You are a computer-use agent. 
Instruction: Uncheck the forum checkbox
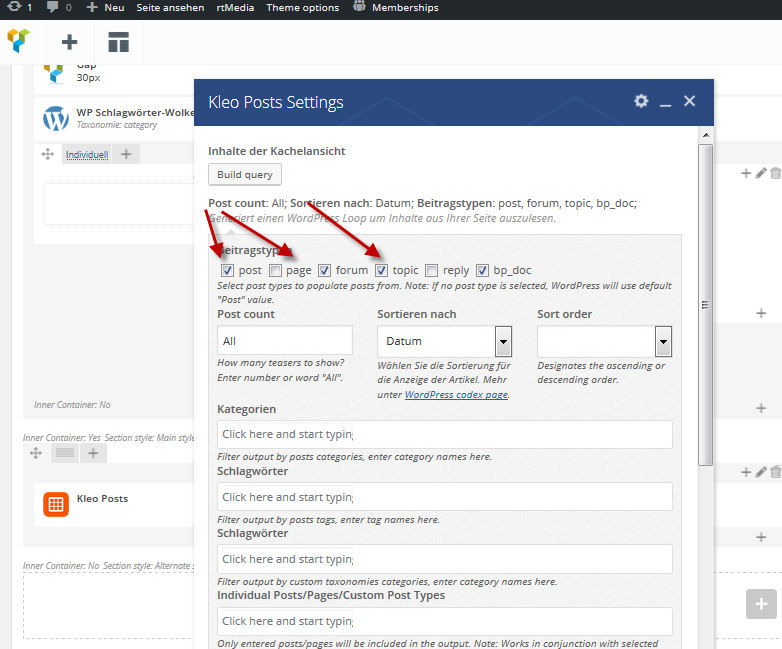click(324, 270)
